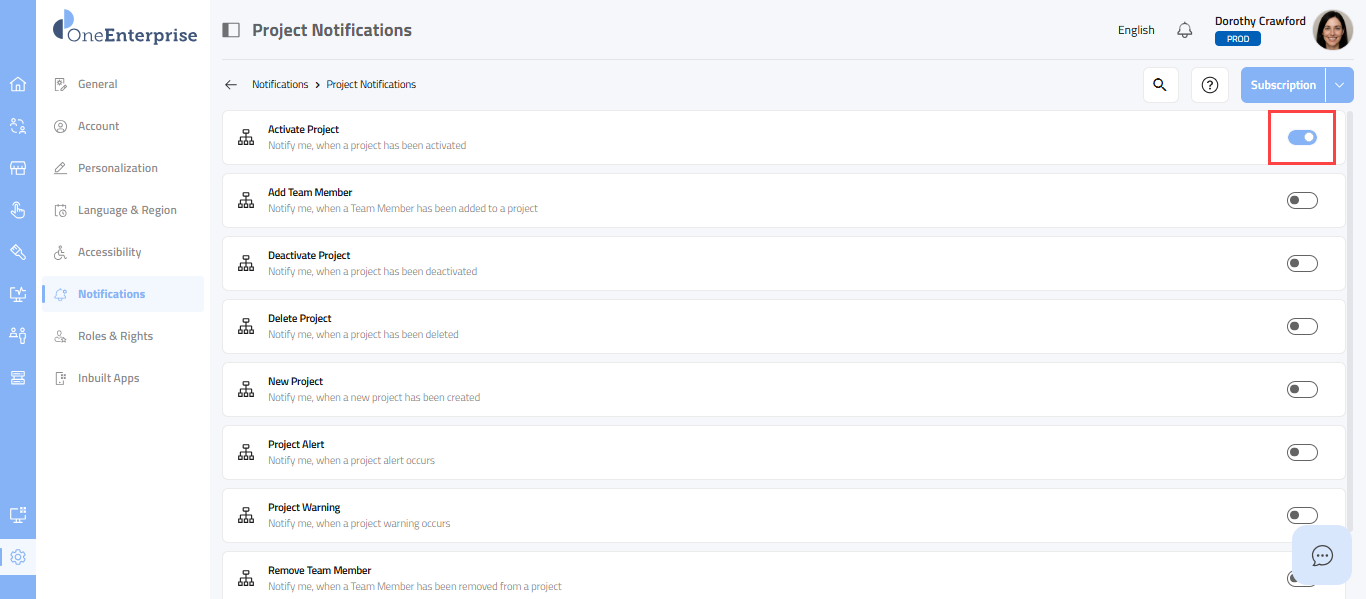Go to Language & Region settings
1366x599 pixels.
(127, 210)
